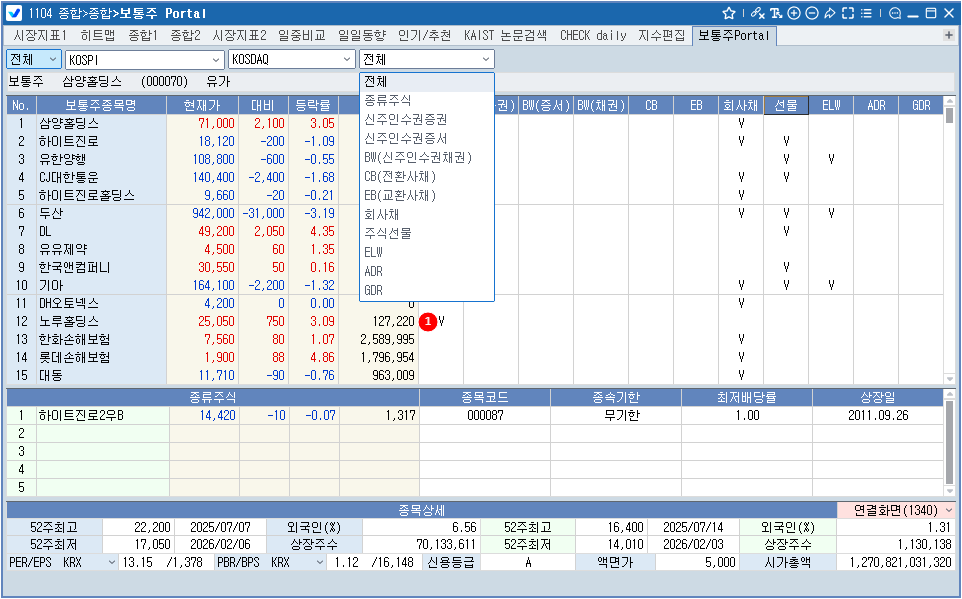962x599 pixels.
Task: Zoom out with the minus circle icon
Action: [x=811, y=13]
